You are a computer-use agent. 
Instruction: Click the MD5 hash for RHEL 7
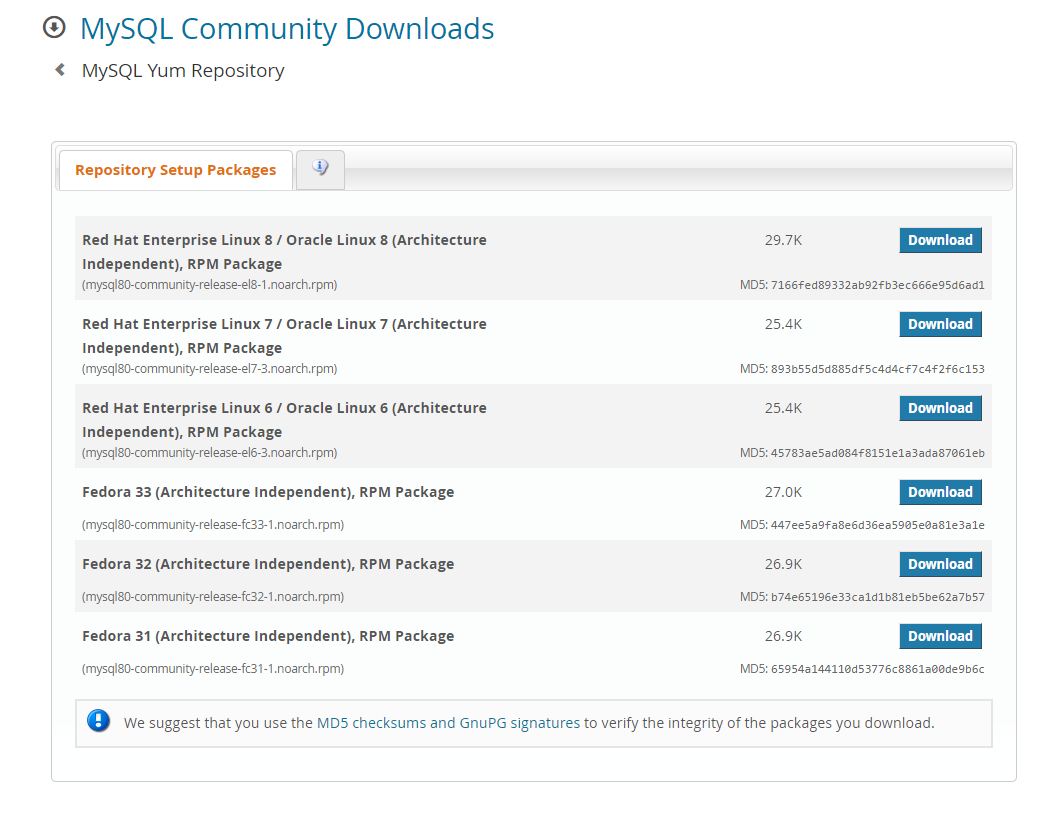pyautogui.click(x=877, y=369)
